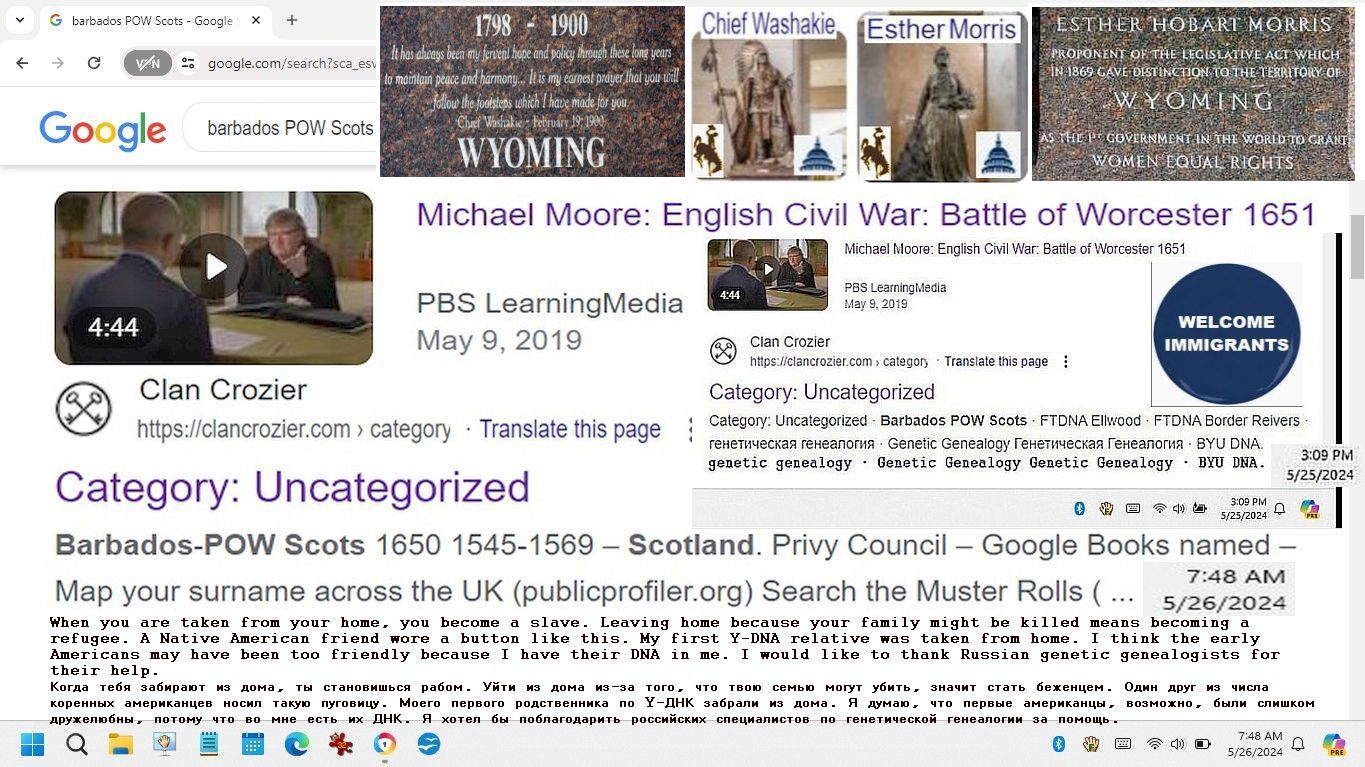Open the large 'Category: Uncategorized' heading link
1365x767 pixels.
[x=292, y=487]
